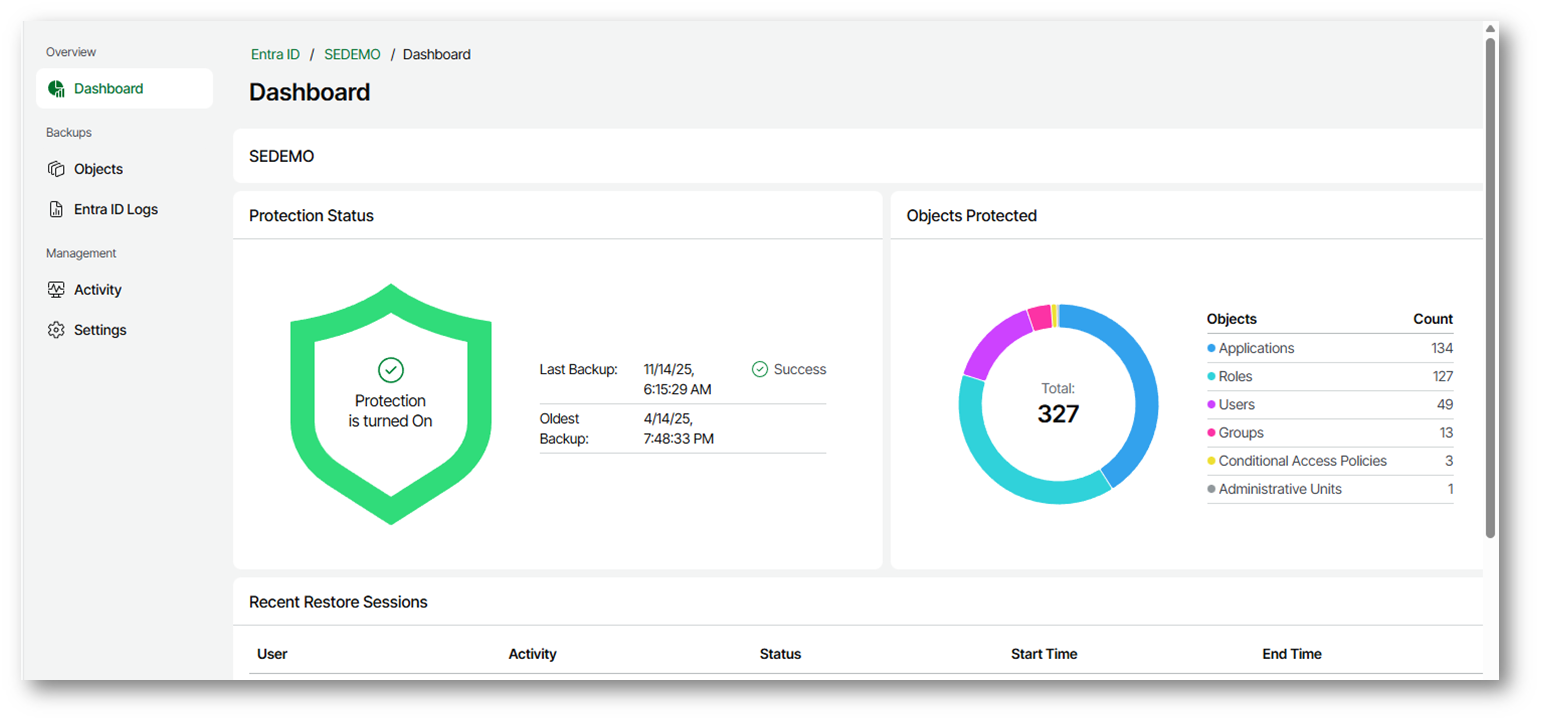This screenshot has width=1541, height=722.
Task: Go to SEDEMO breadcrumb link
Action: click(352, 54)
